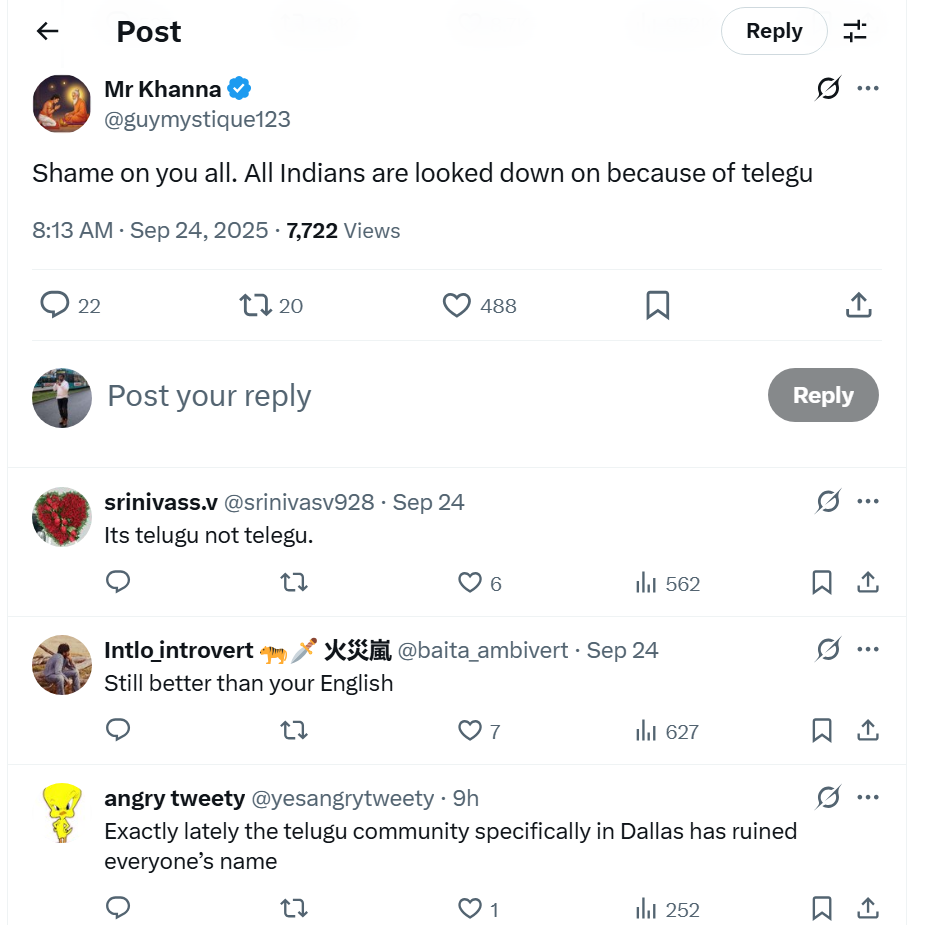Open the @guymystique123 profile handle

(197, 119)
